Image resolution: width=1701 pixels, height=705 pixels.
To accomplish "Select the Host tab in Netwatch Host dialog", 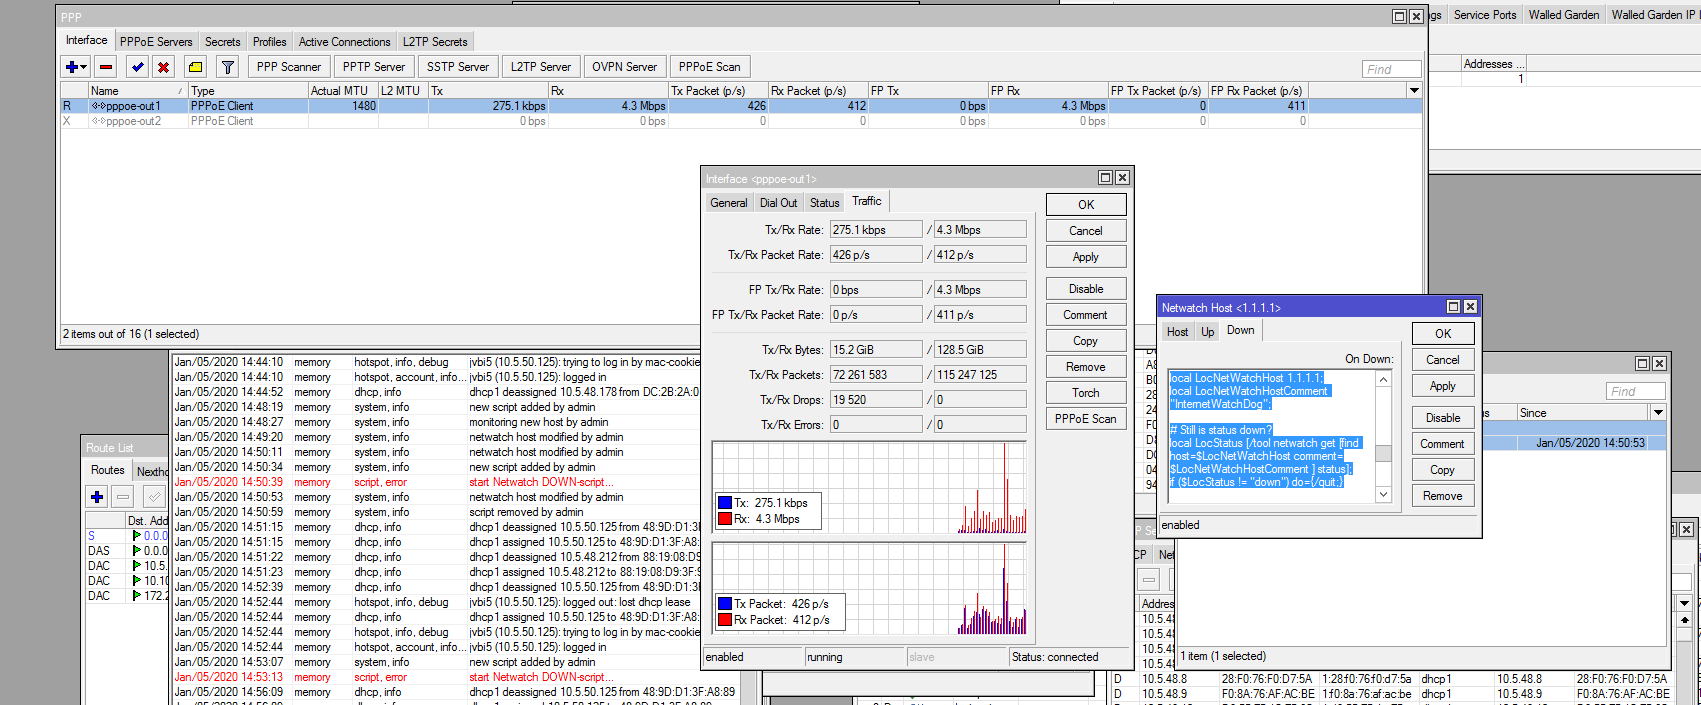I will coord(1177,331).
